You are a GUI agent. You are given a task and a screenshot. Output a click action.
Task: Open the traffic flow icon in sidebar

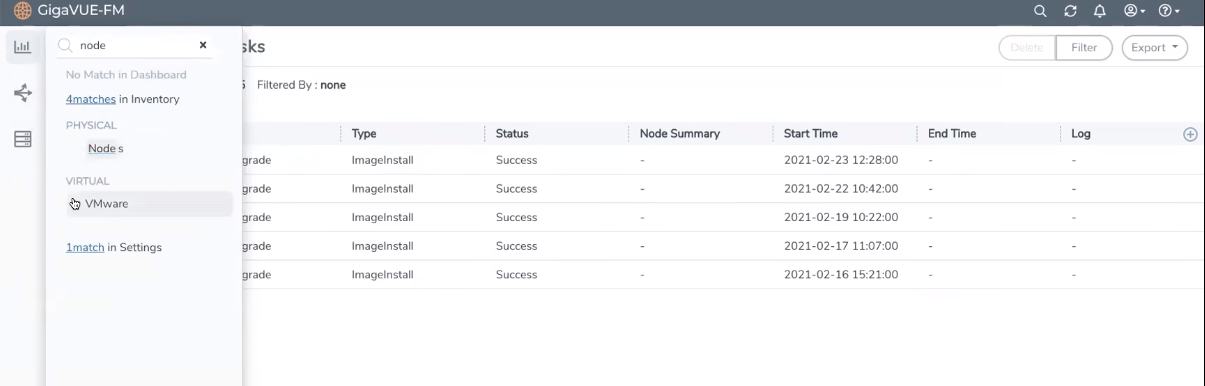(x=22, y=93)
